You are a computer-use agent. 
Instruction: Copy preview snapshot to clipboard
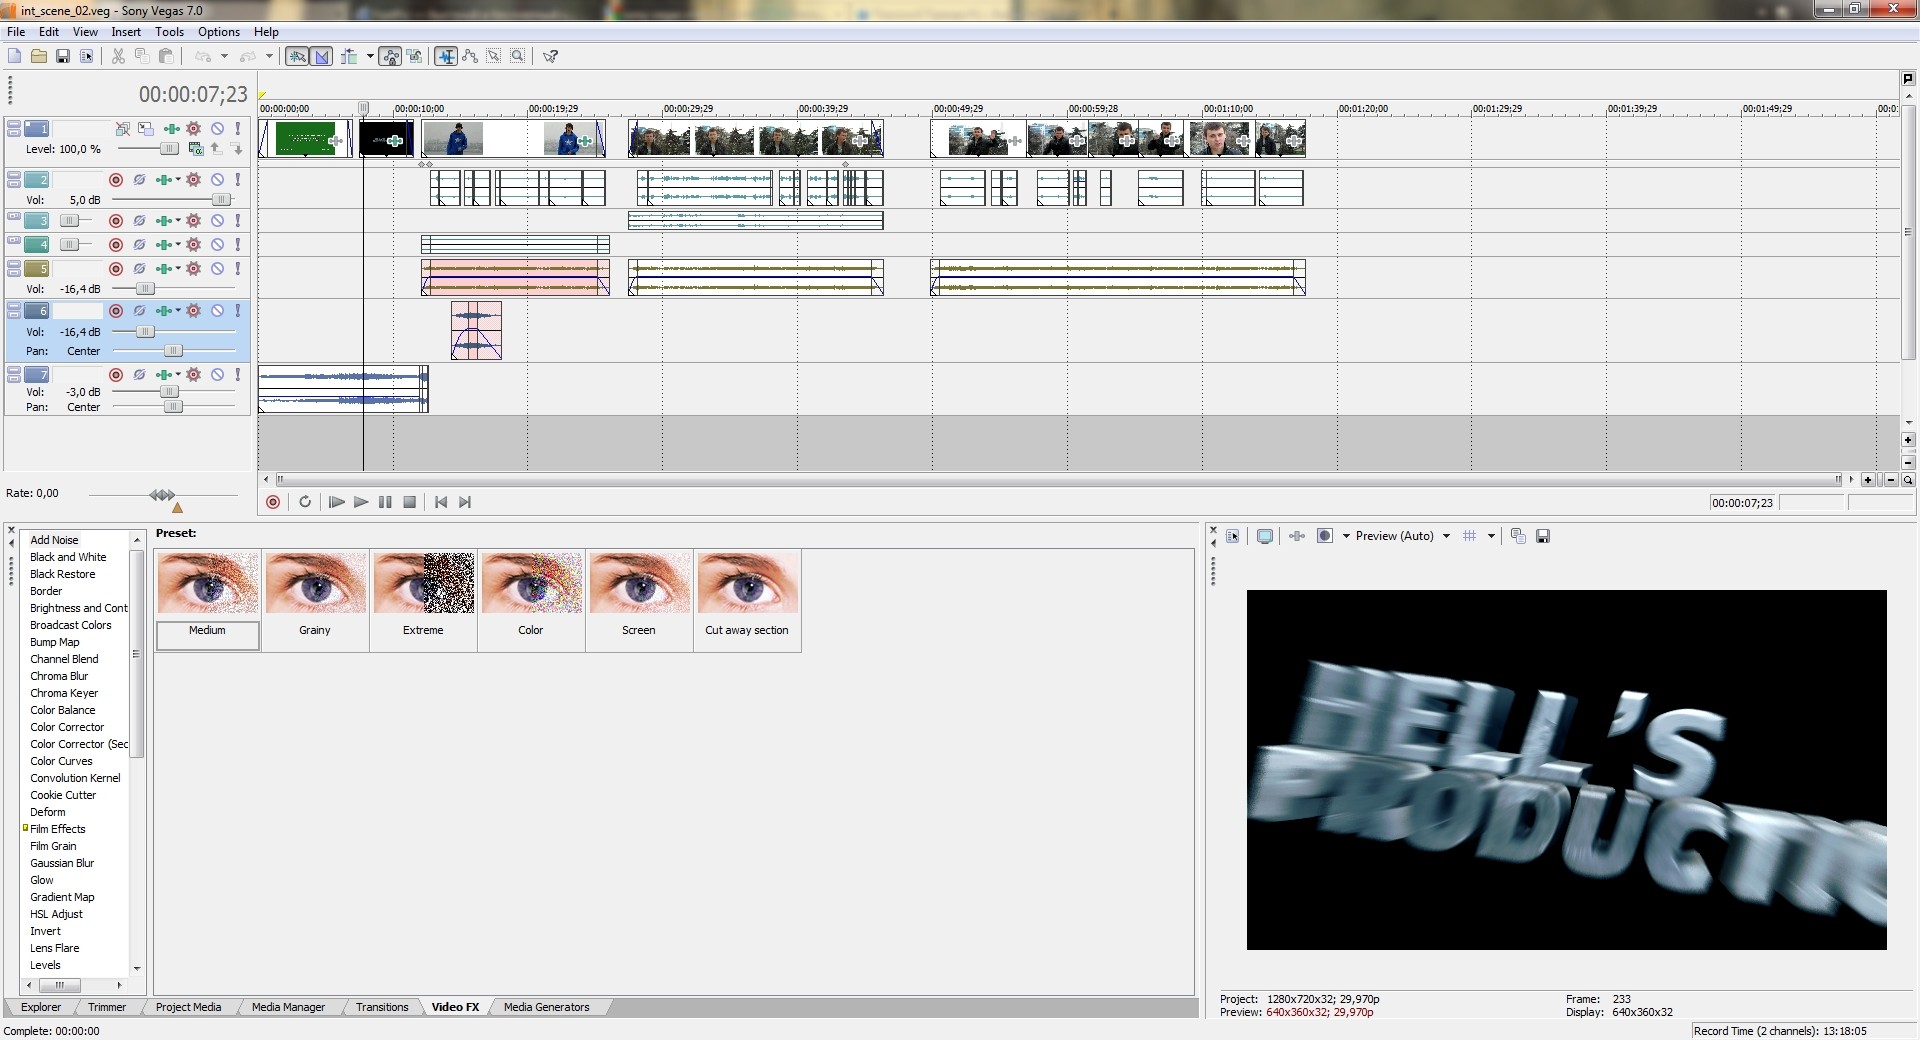point(1518,536)
